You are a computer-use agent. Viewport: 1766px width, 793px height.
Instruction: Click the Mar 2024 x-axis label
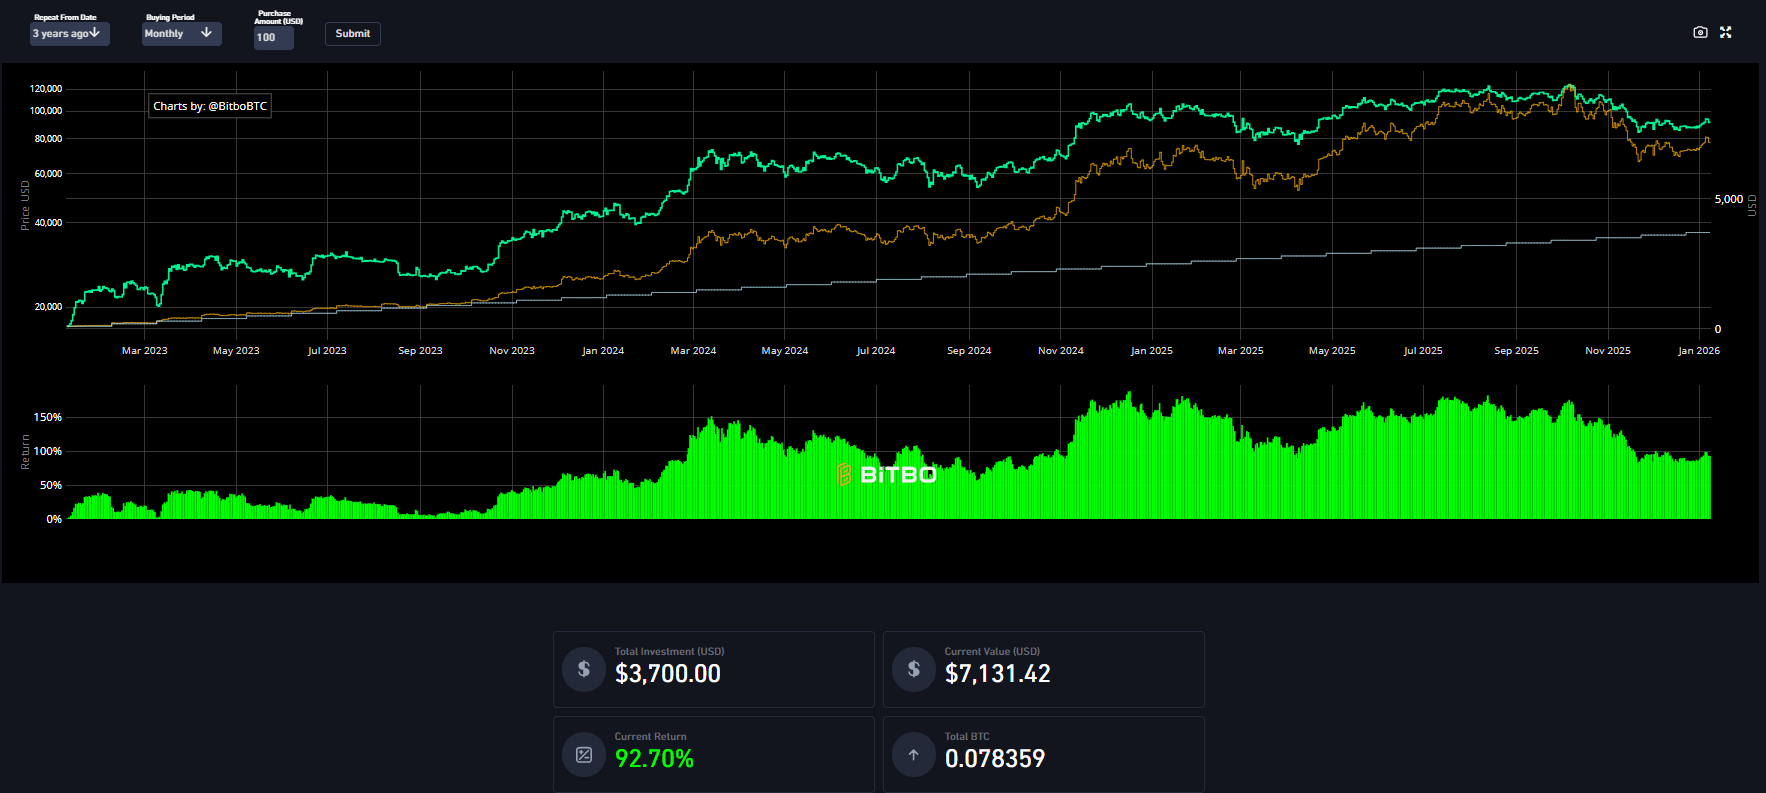(693, 351)
